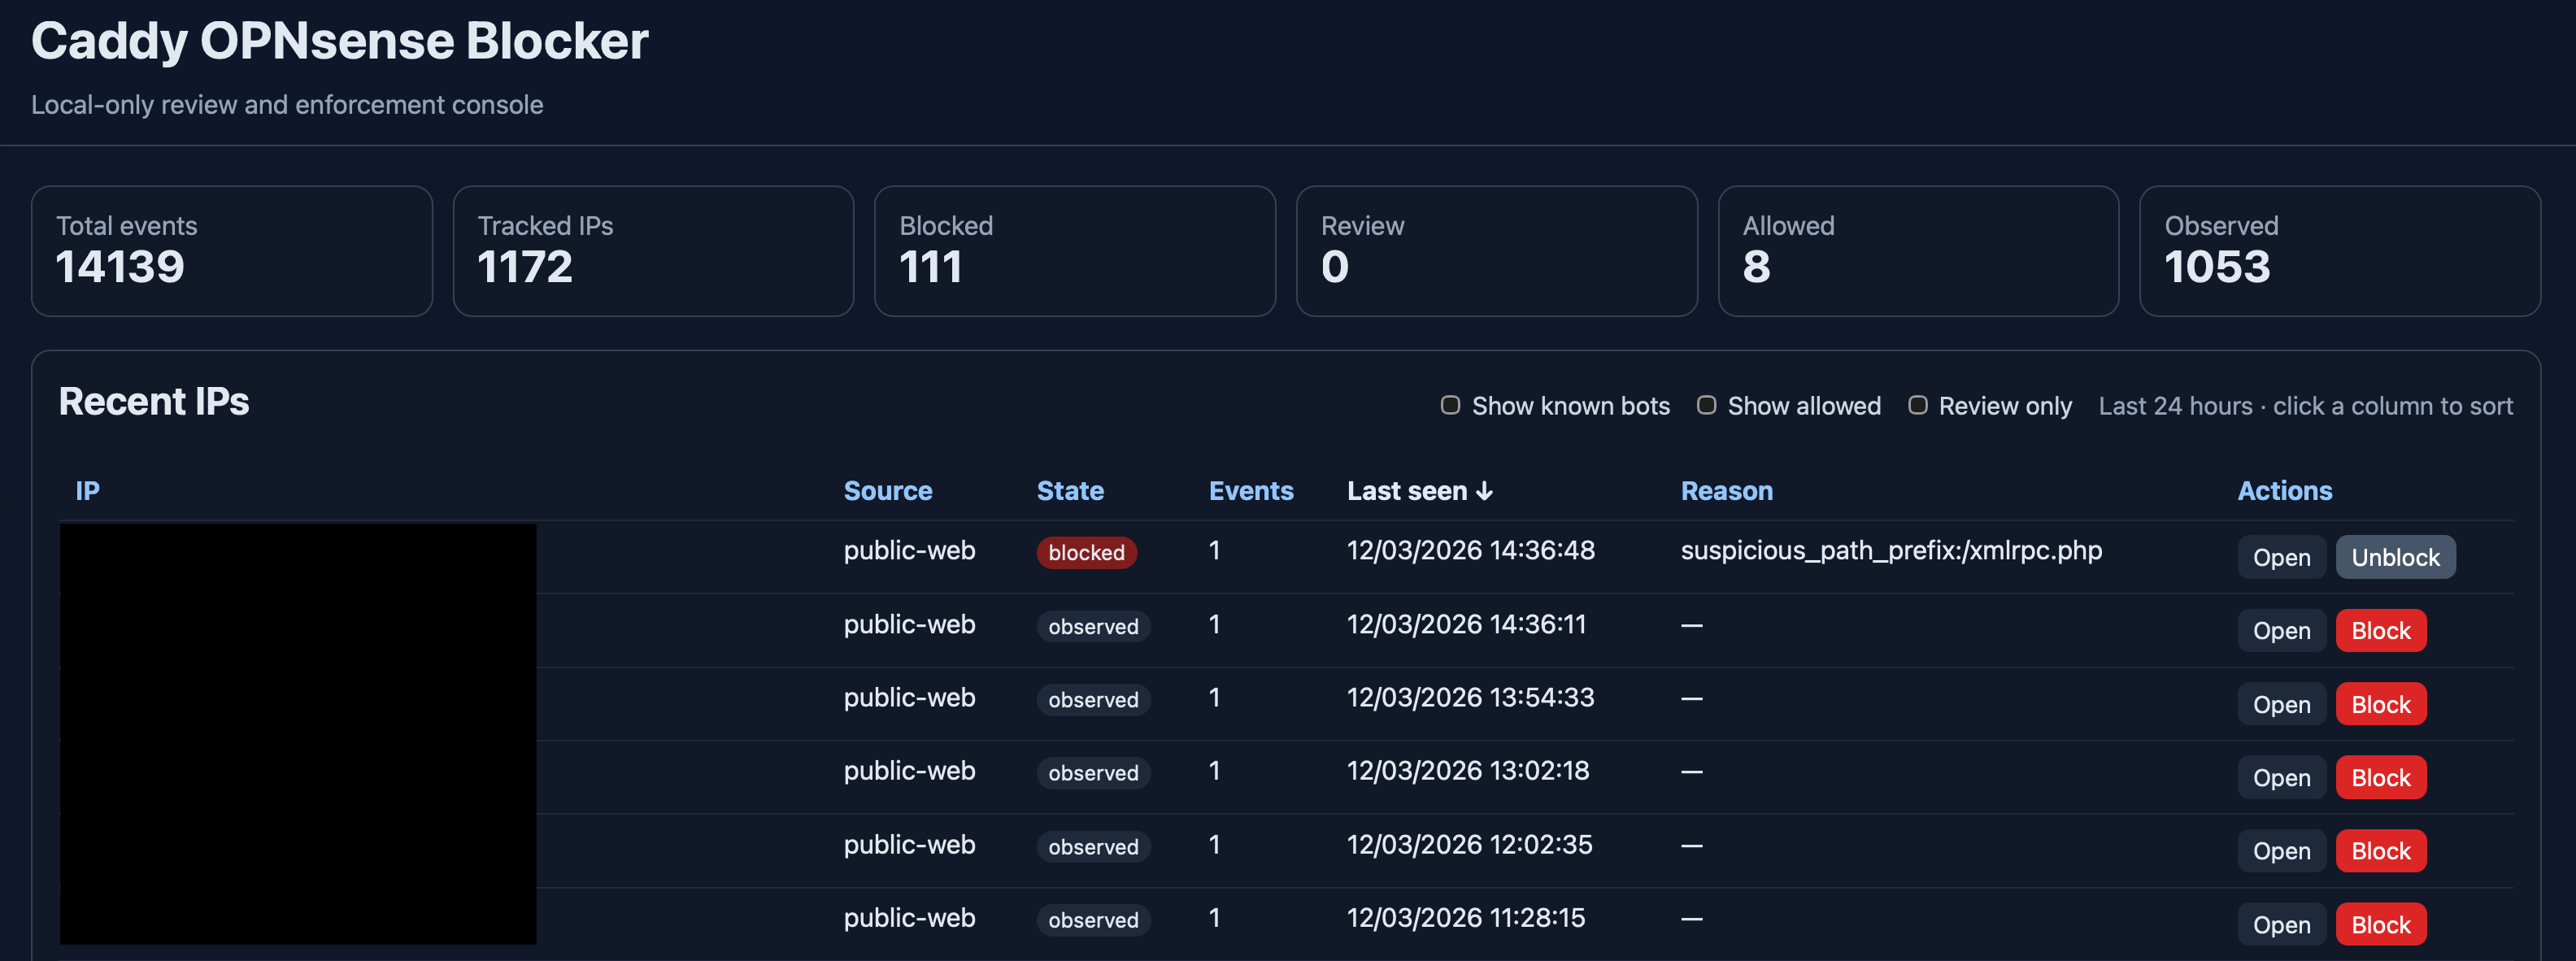Block the IP seen at 13:02:18
Viewport: 2576px width, 961px height.
[x=2379, y=778]
